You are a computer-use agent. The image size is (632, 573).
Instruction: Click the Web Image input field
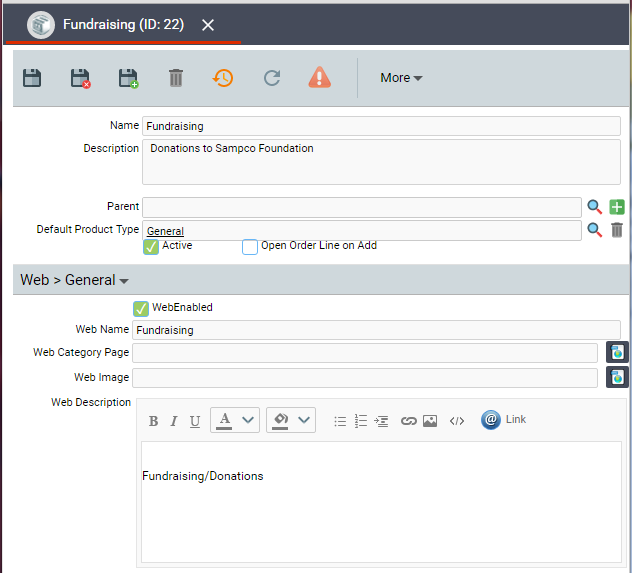tap(365, 378)
